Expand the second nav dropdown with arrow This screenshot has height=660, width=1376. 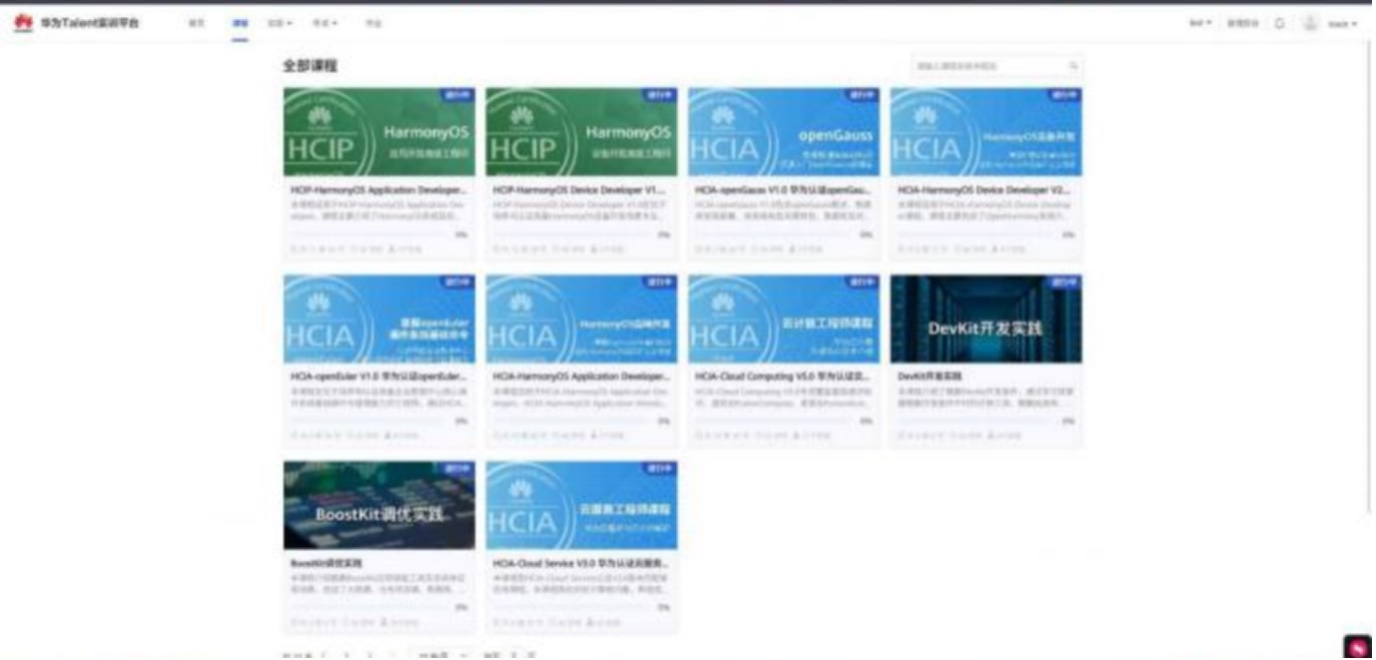[325, 23]
